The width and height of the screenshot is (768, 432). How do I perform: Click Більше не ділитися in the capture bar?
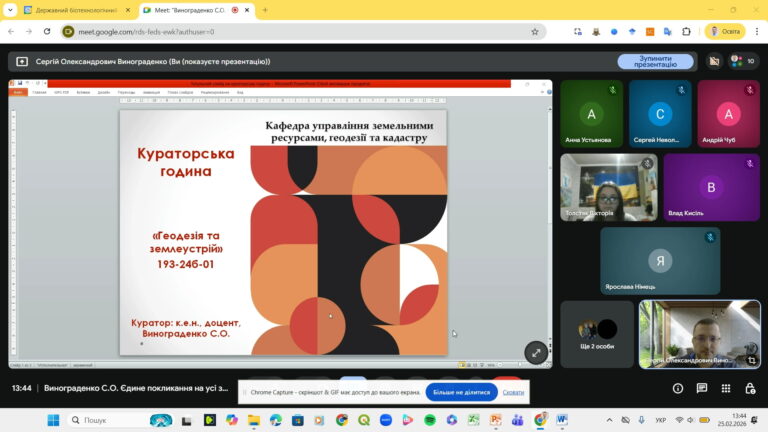461,392
